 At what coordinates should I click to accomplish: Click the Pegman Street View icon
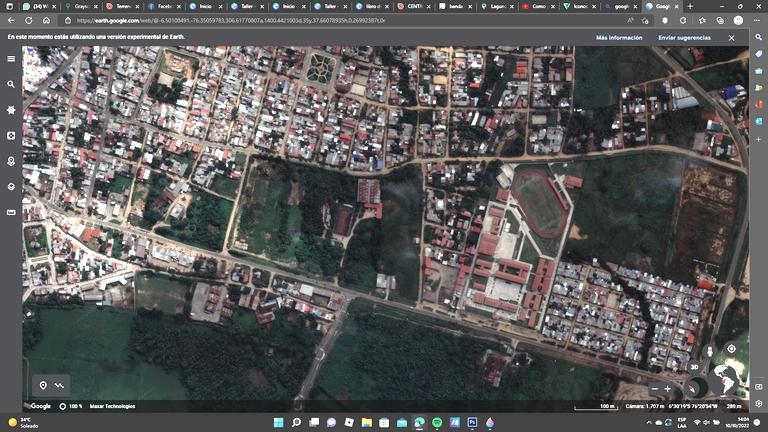709,352
